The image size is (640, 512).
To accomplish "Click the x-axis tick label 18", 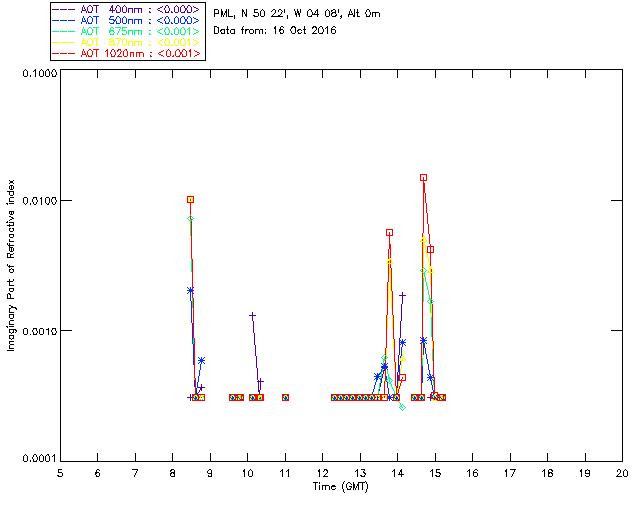I will 547,473.
